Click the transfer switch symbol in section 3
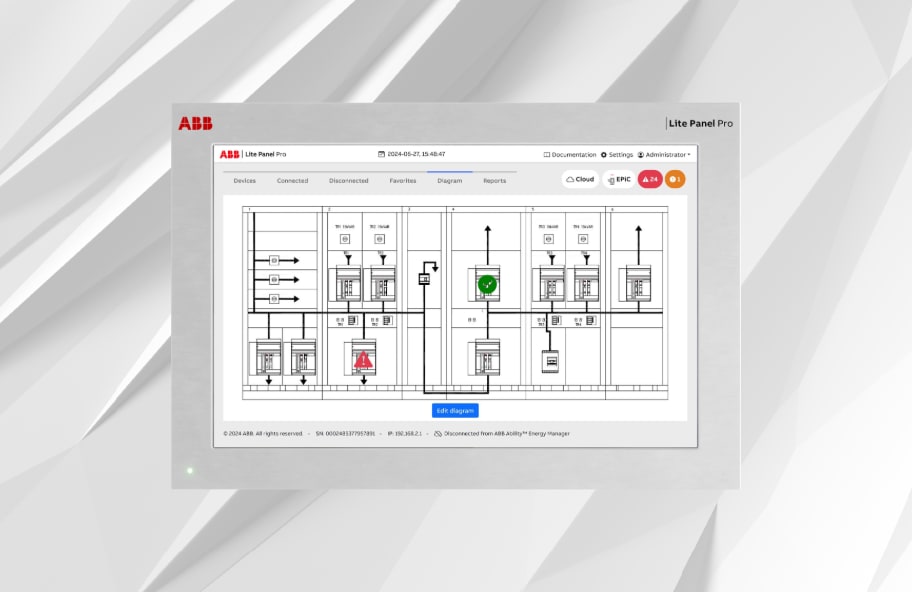Screen dimensions: 912x592 (x=423, y=278)
